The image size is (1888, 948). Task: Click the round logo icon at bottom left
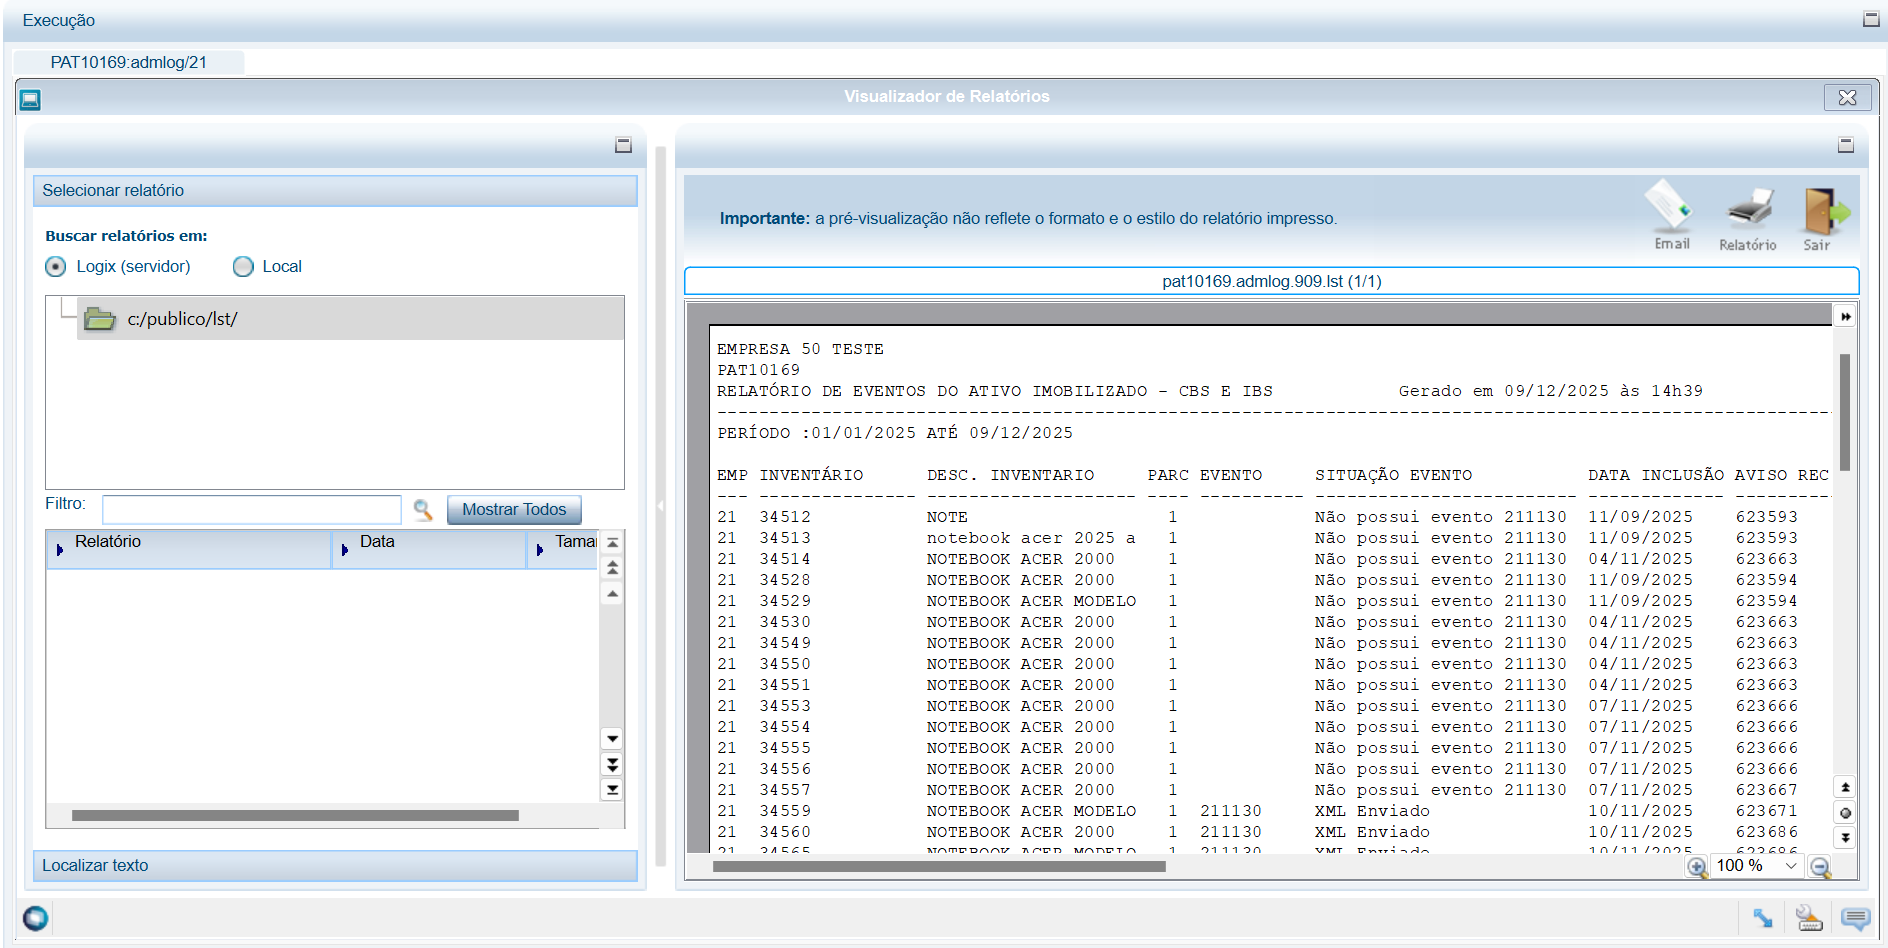tap(36, 917)
